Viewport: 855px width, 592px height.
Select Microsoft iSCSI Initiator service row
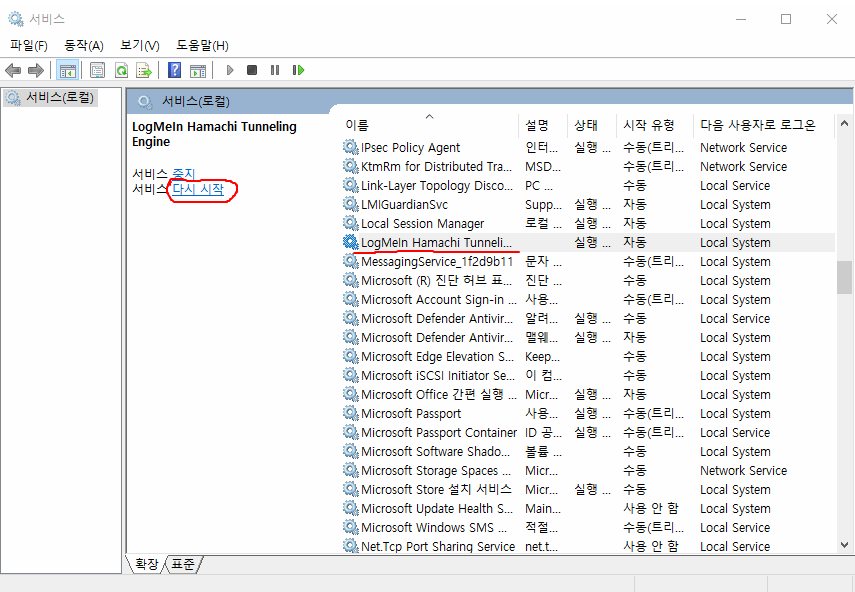[x=588, y=375]
